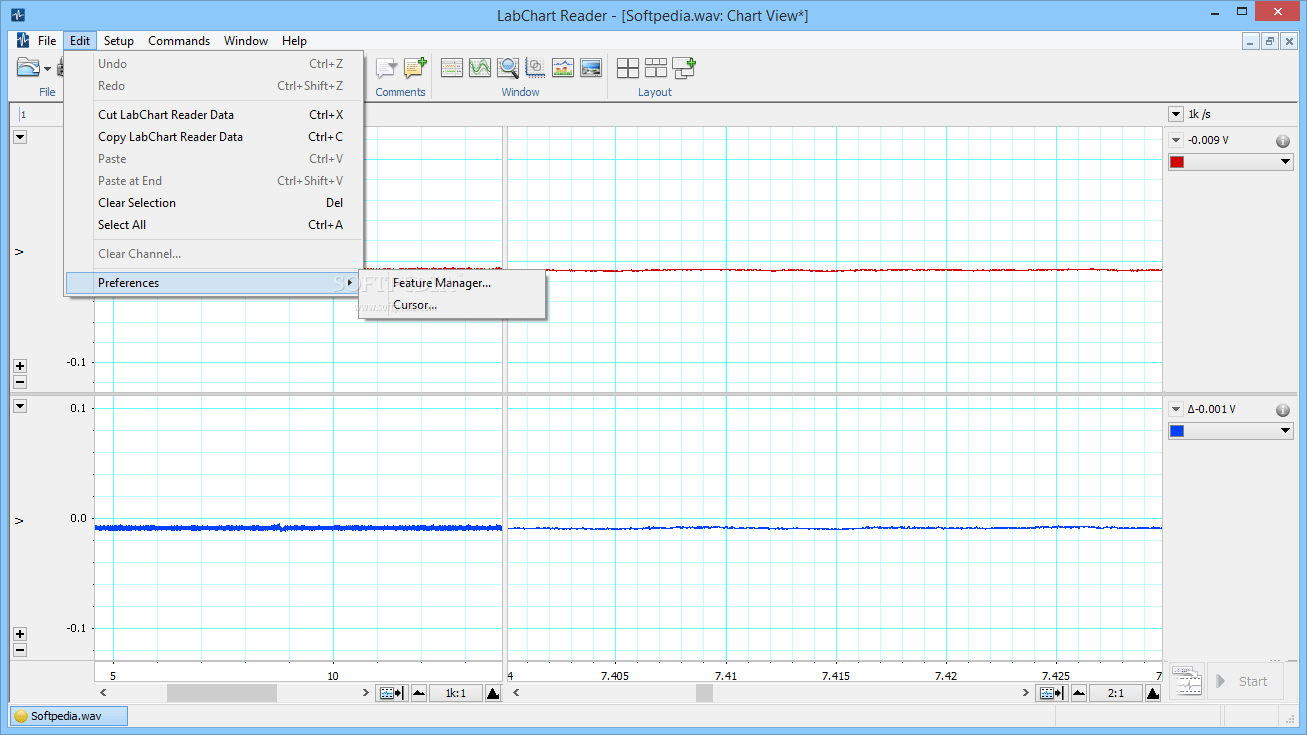
Task: Expand the top channel amplitude axis arrow
Action: click(x=18, y=252)
